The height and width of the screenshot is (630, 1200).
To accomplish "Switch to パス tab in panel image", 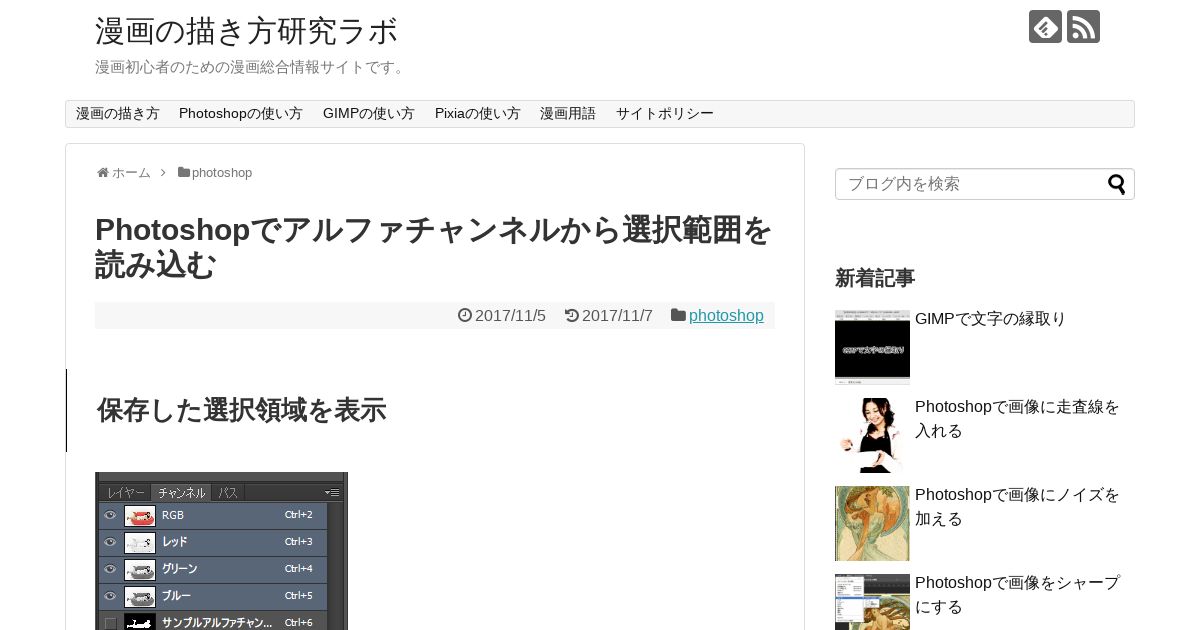I will coord(228,493).
